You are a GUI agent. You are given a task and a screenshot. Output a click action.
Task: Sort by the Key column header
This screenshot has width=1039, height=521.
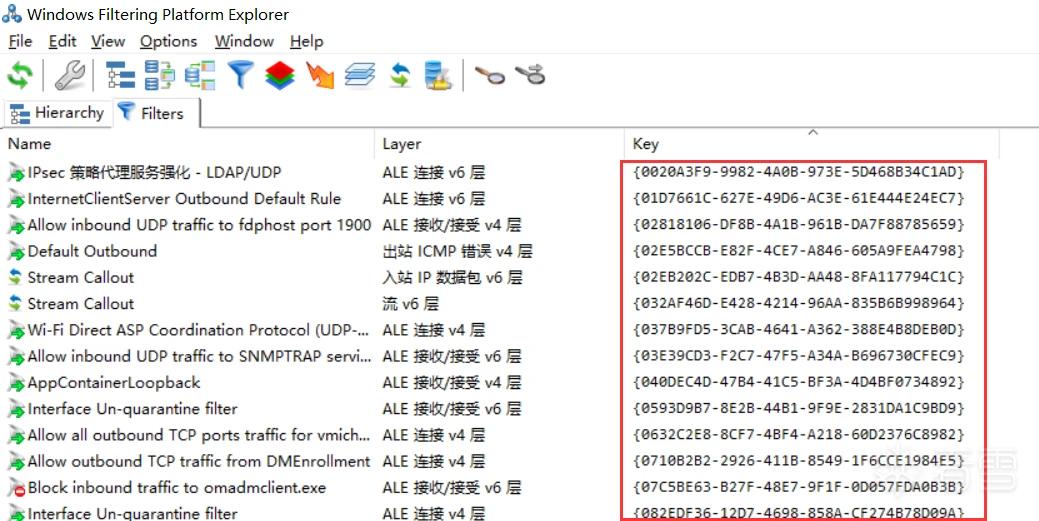811,144
